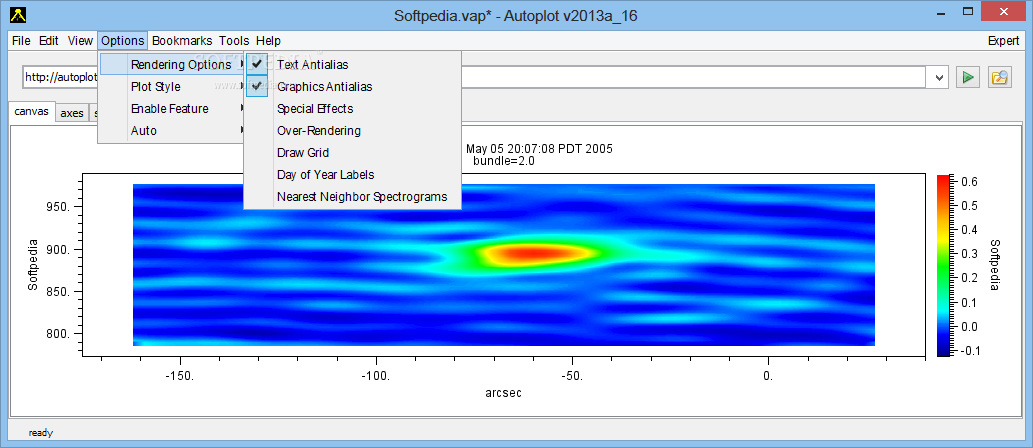This screenshot has width=1033, height=448.
Task: Click the -150. x-axis tick label
Action: [180, 374]
